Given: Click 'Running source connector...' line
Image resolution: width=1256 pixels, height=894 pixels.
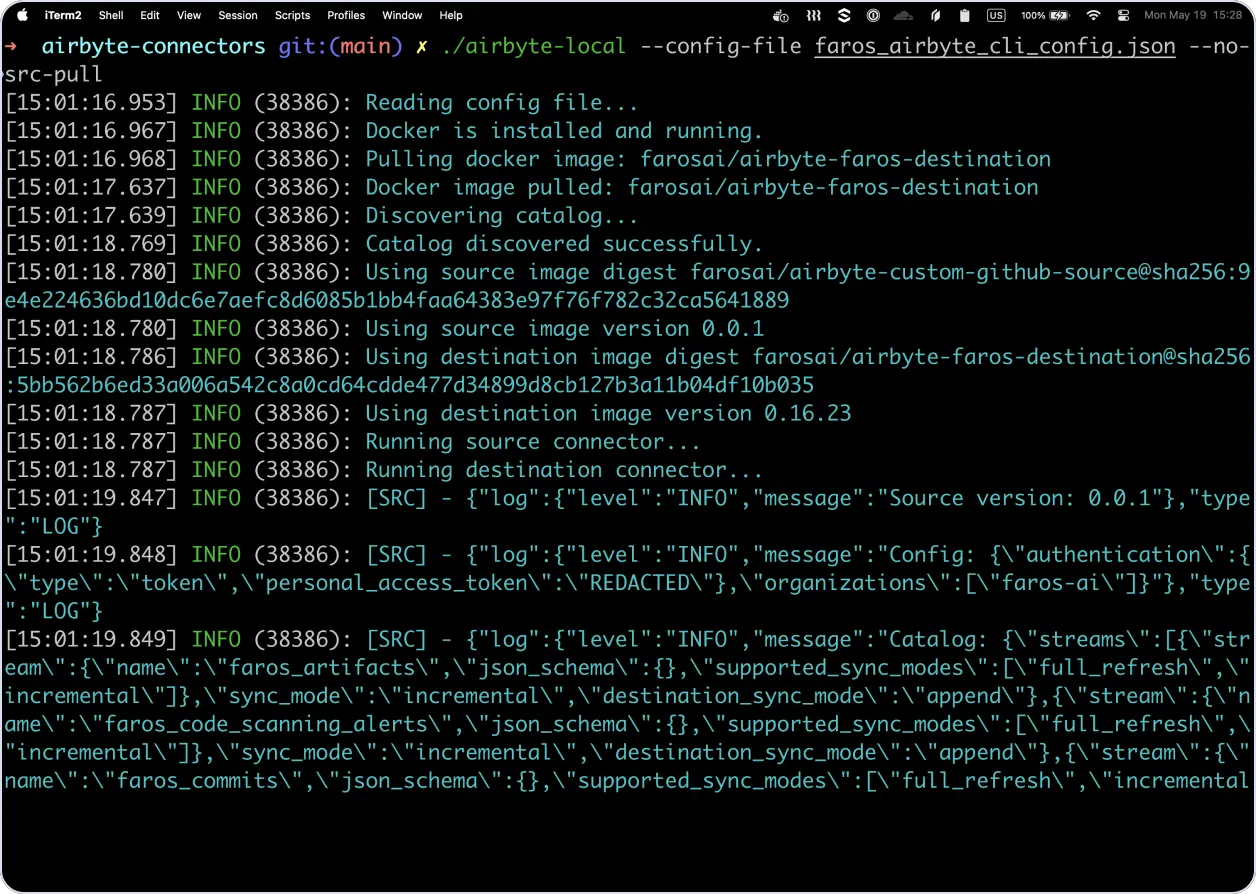Looking at the screenshot, I should [x=533, y=441].
